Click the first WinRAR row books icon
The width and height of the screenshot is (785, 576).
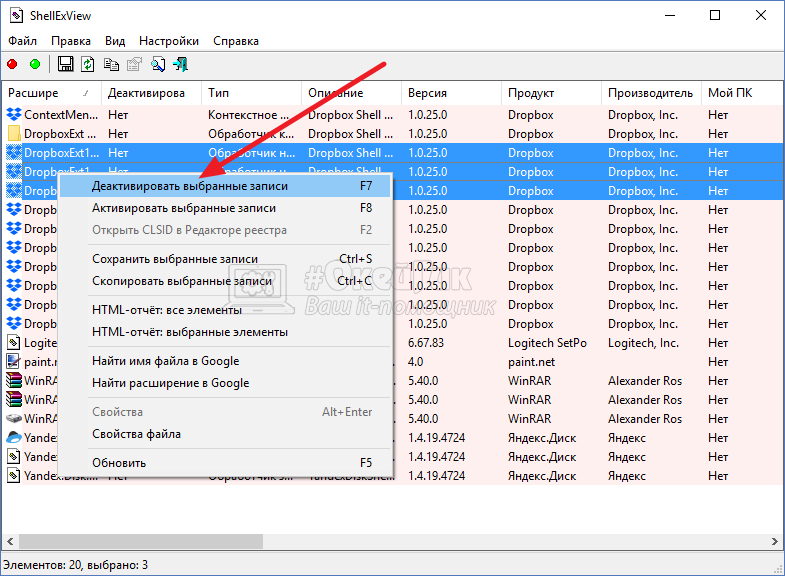[x=14, y=381]
